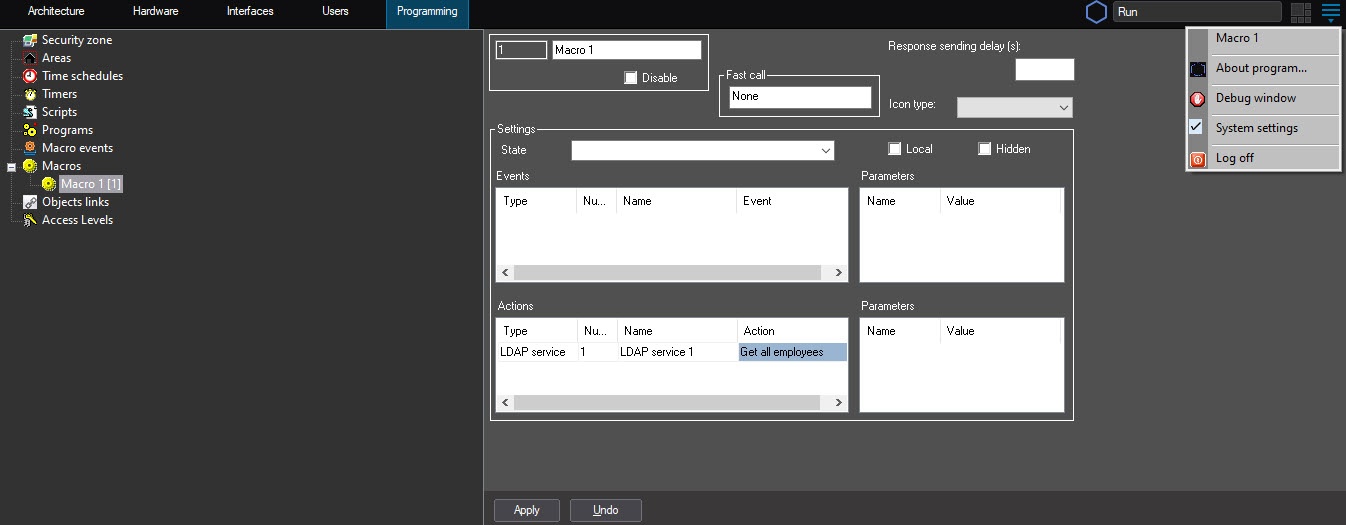Check the Hidden checkbox
The image size is (1346, 525).
tap(985, 149)
